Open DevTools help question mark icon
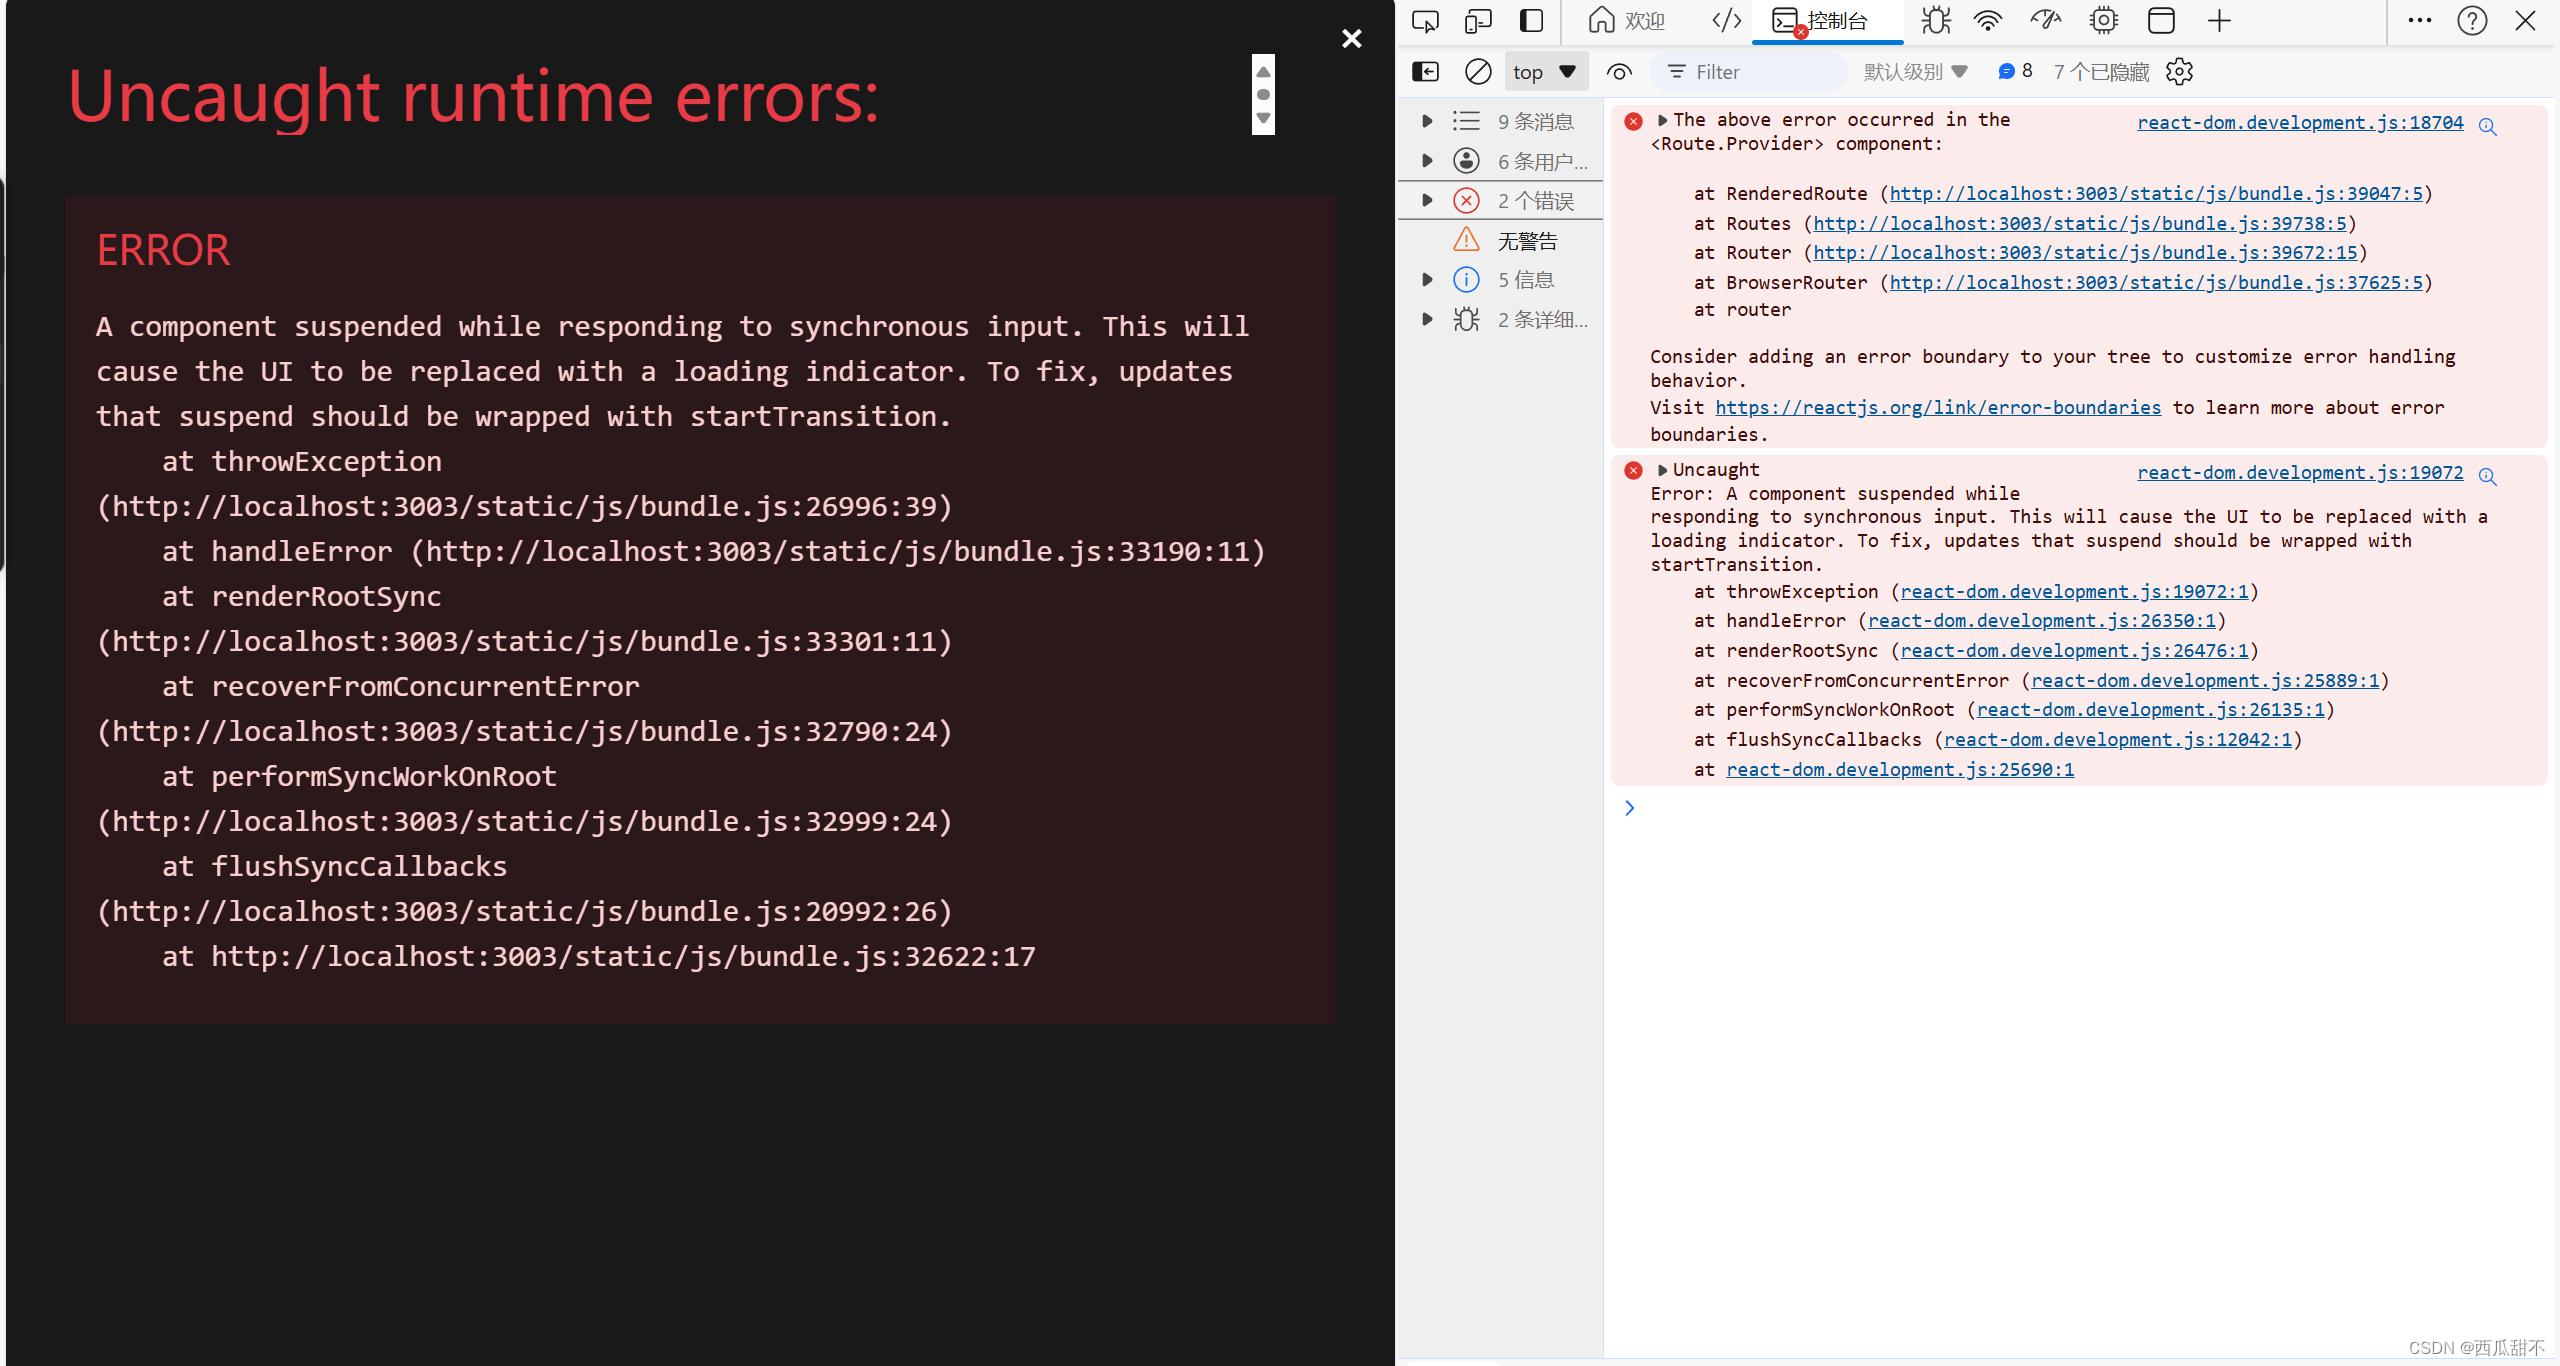This screenshot has width=2560, height=1366. coord(2472,20)
